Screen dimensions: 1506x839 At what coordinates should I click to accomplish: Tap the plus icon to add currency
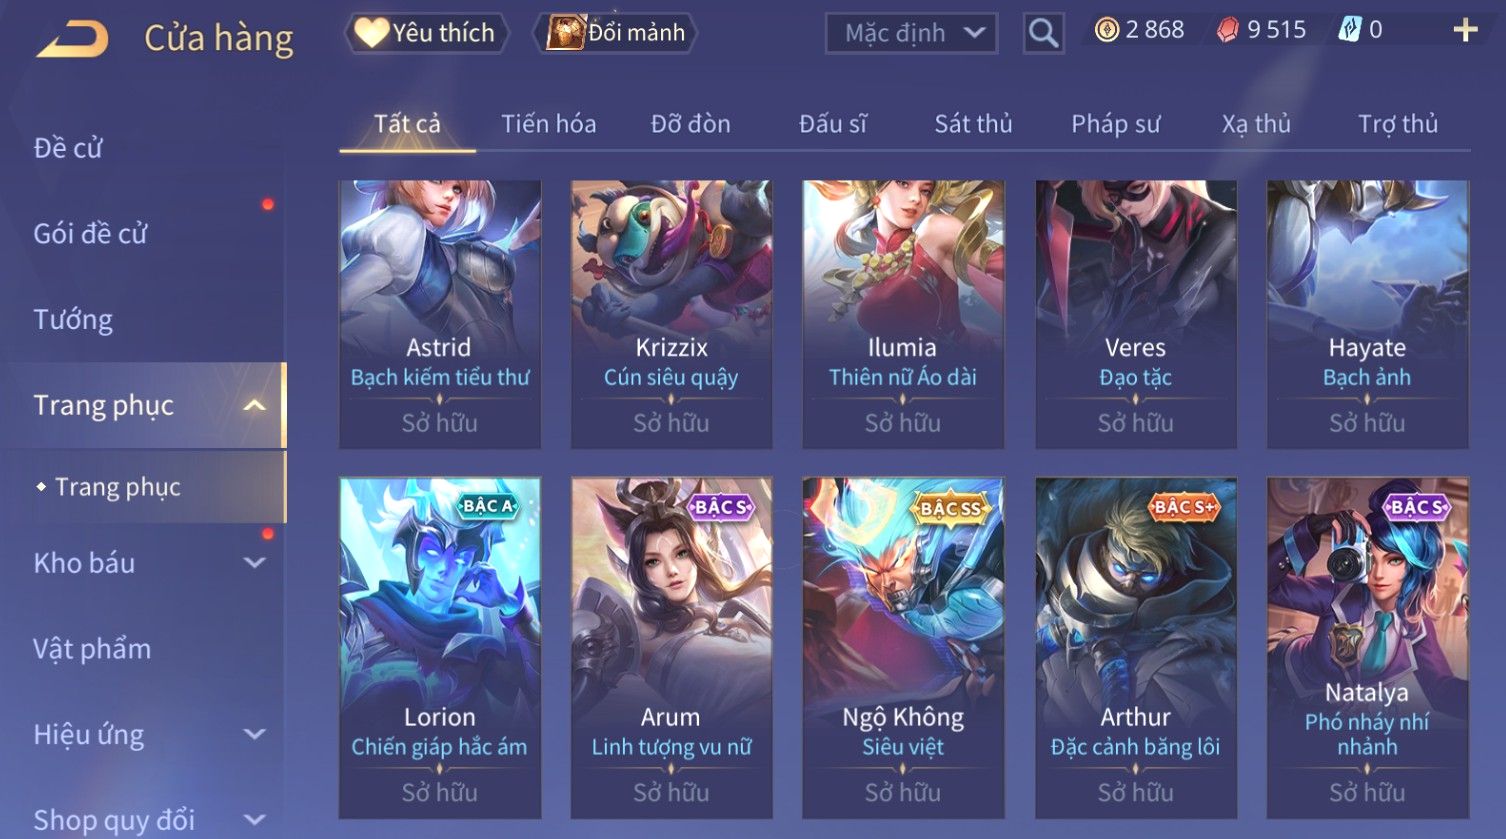[x=1465, y=31]
